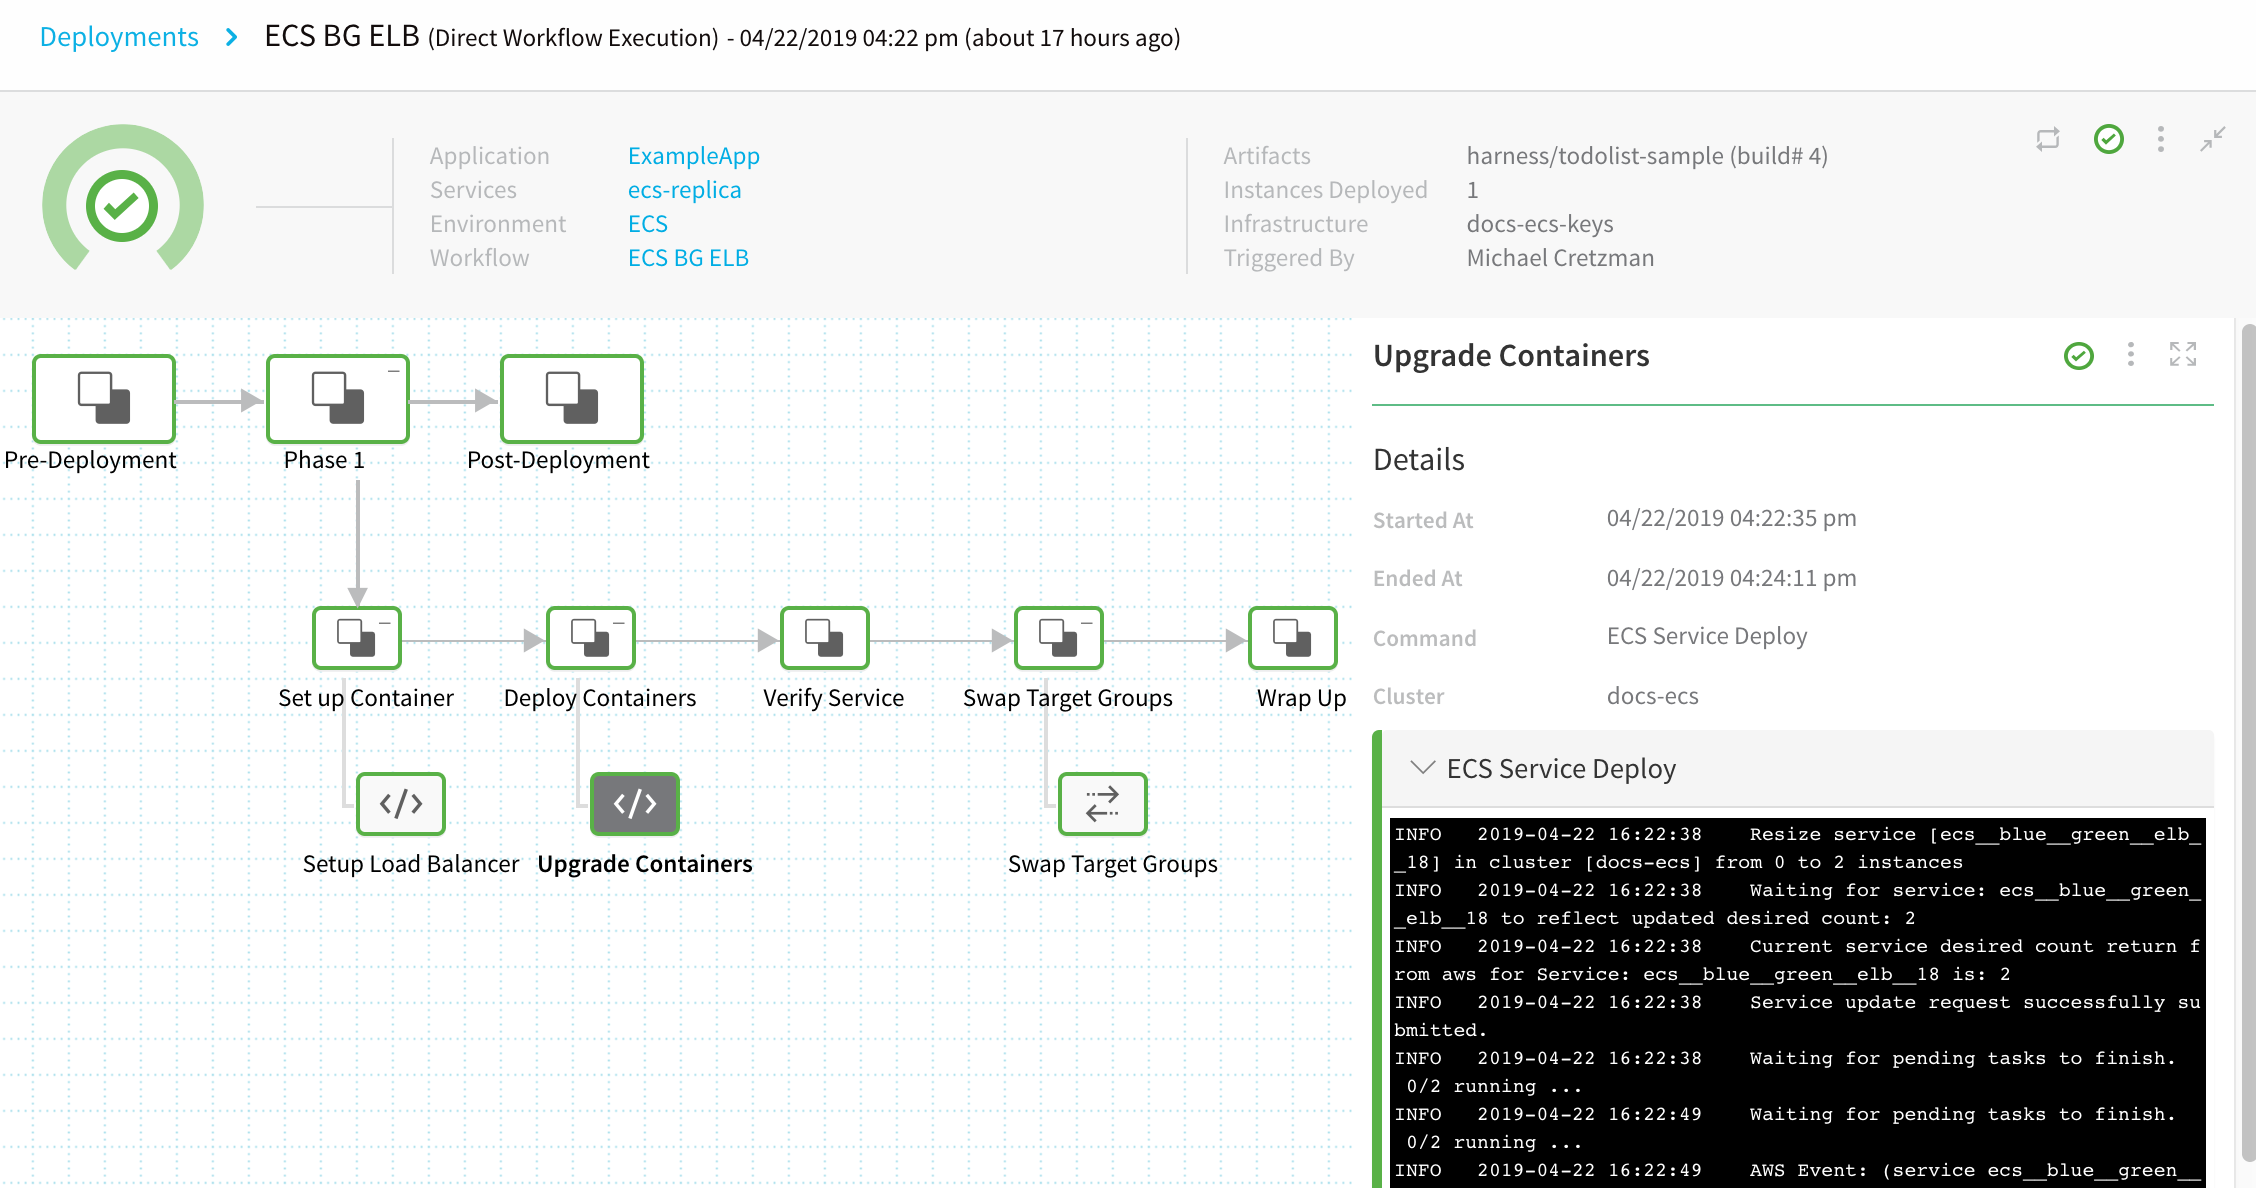Click the details panel vertical scrollbar
The height and width of the screenshot is (1188, 2256).
[x=2247, y=740]
